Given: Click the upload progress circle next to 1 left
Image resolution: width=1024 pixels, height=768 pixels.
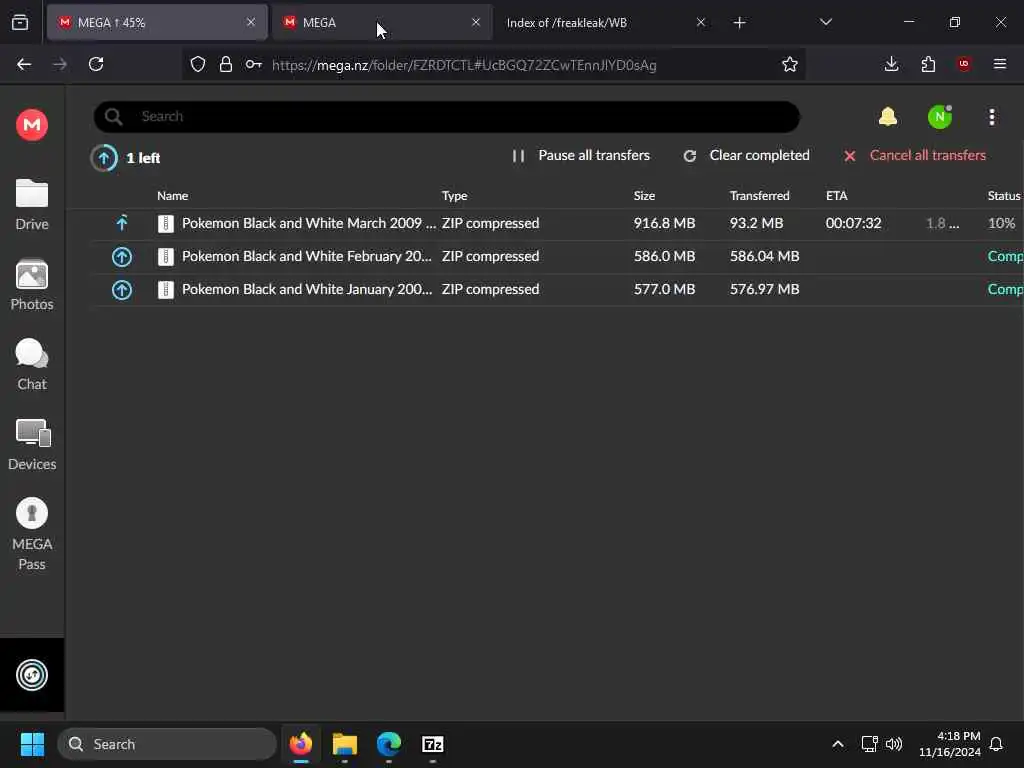Looking at the screenshot, I should [104, 157].
